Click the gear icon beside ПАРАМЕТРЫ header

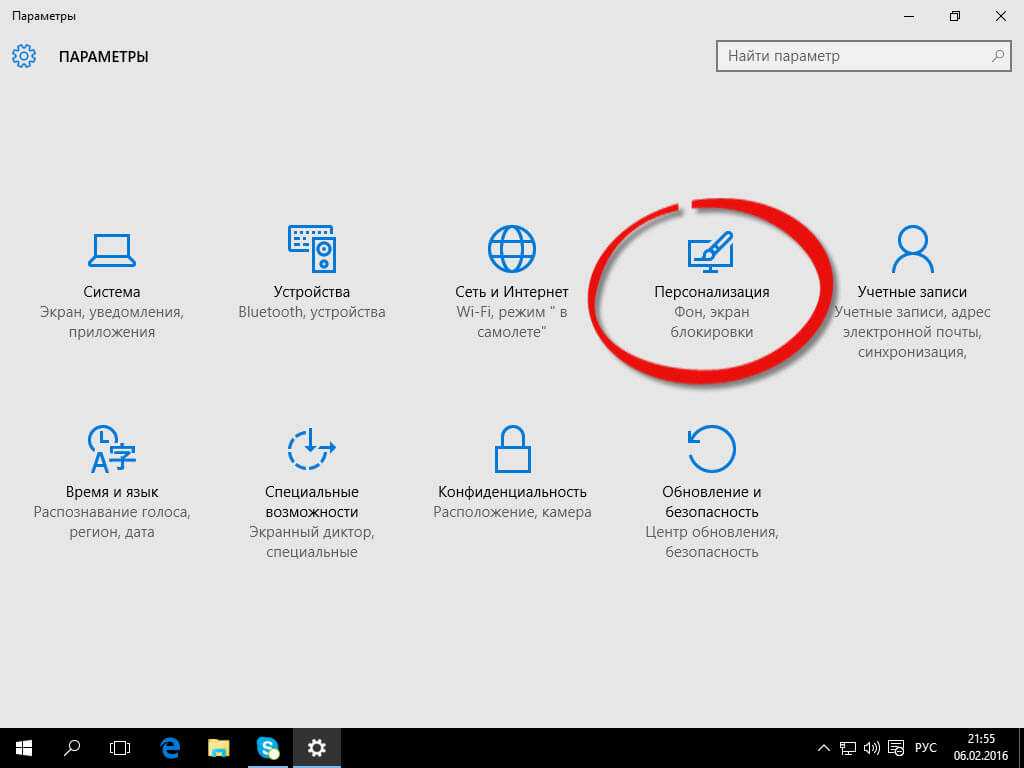pyautogui.click(x=24, y=56)
